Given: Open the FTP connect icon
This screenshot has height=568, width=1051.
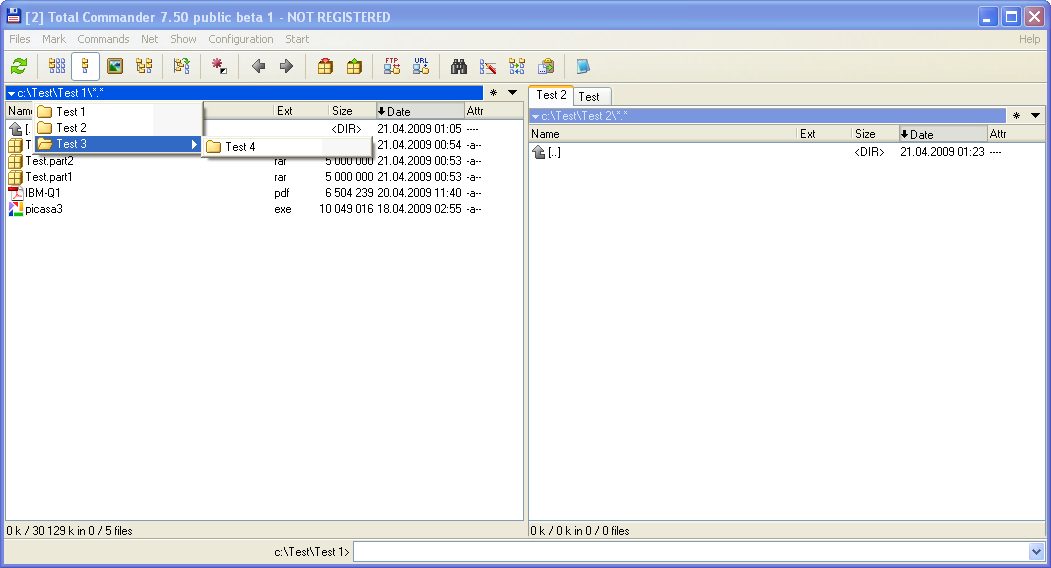Looking at the screenshot, I should click(x=392, y=66).
